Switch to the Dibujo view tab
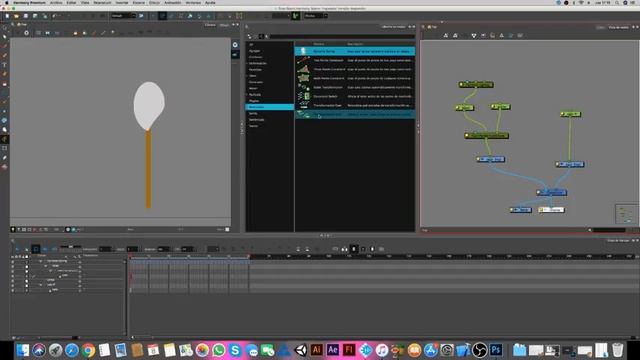Viewport: 640px width, 360px height. [224, 25]
